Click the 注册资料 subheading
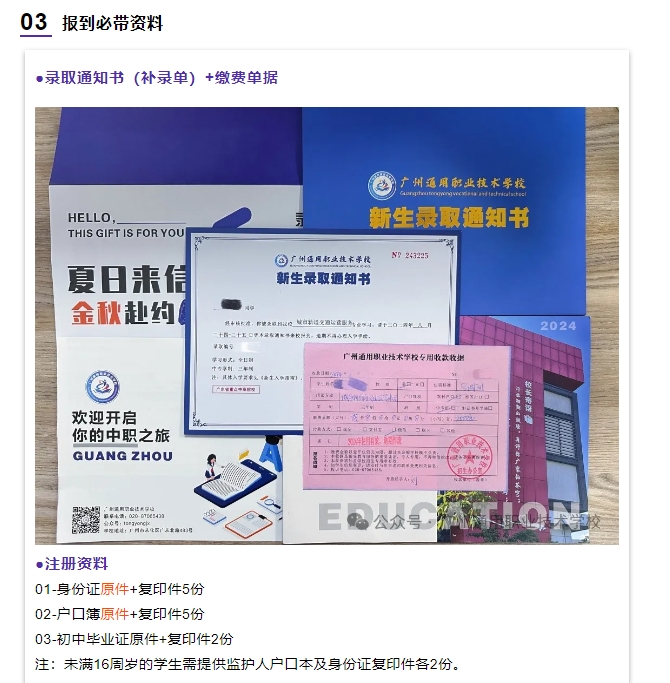The height and width of the screenshot is (683, 670). 76,564
